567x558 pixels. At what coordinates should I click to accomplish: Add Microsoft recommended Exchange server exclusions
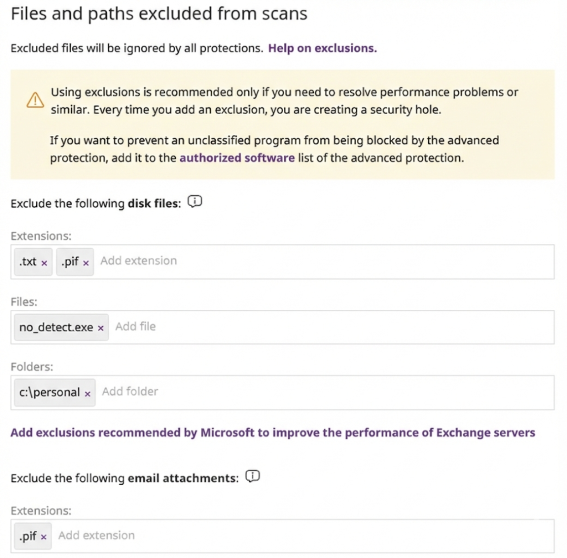click(273, 433)
